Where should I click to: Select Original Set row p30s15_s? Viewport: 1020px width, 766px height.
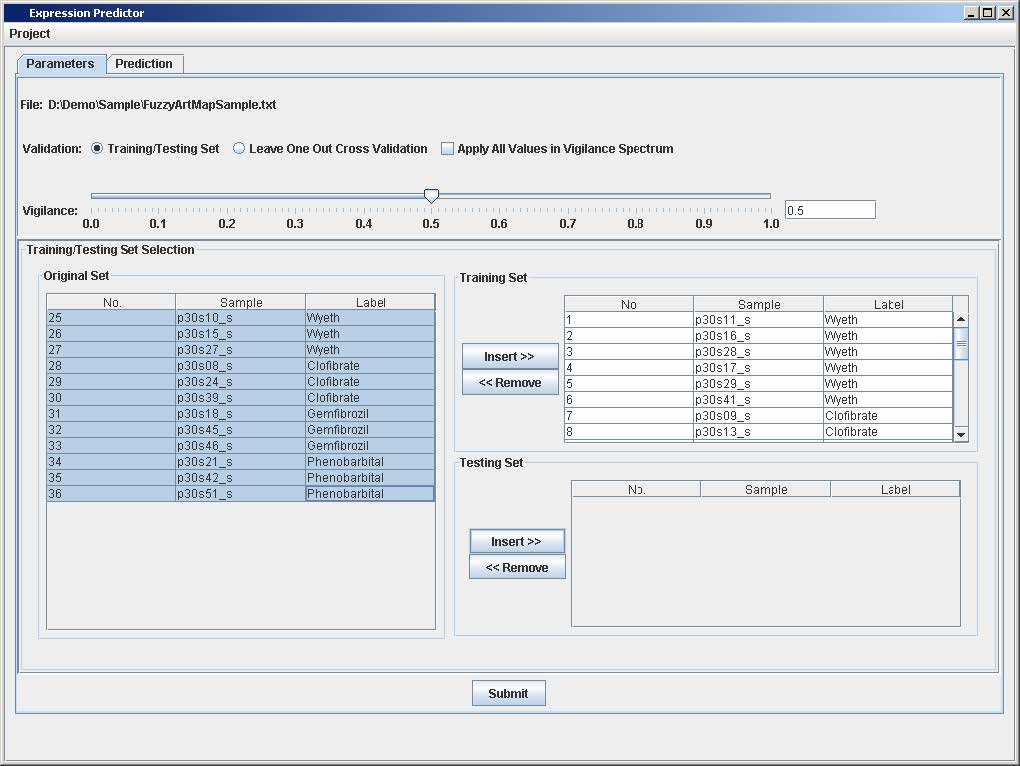click(241, 334)
